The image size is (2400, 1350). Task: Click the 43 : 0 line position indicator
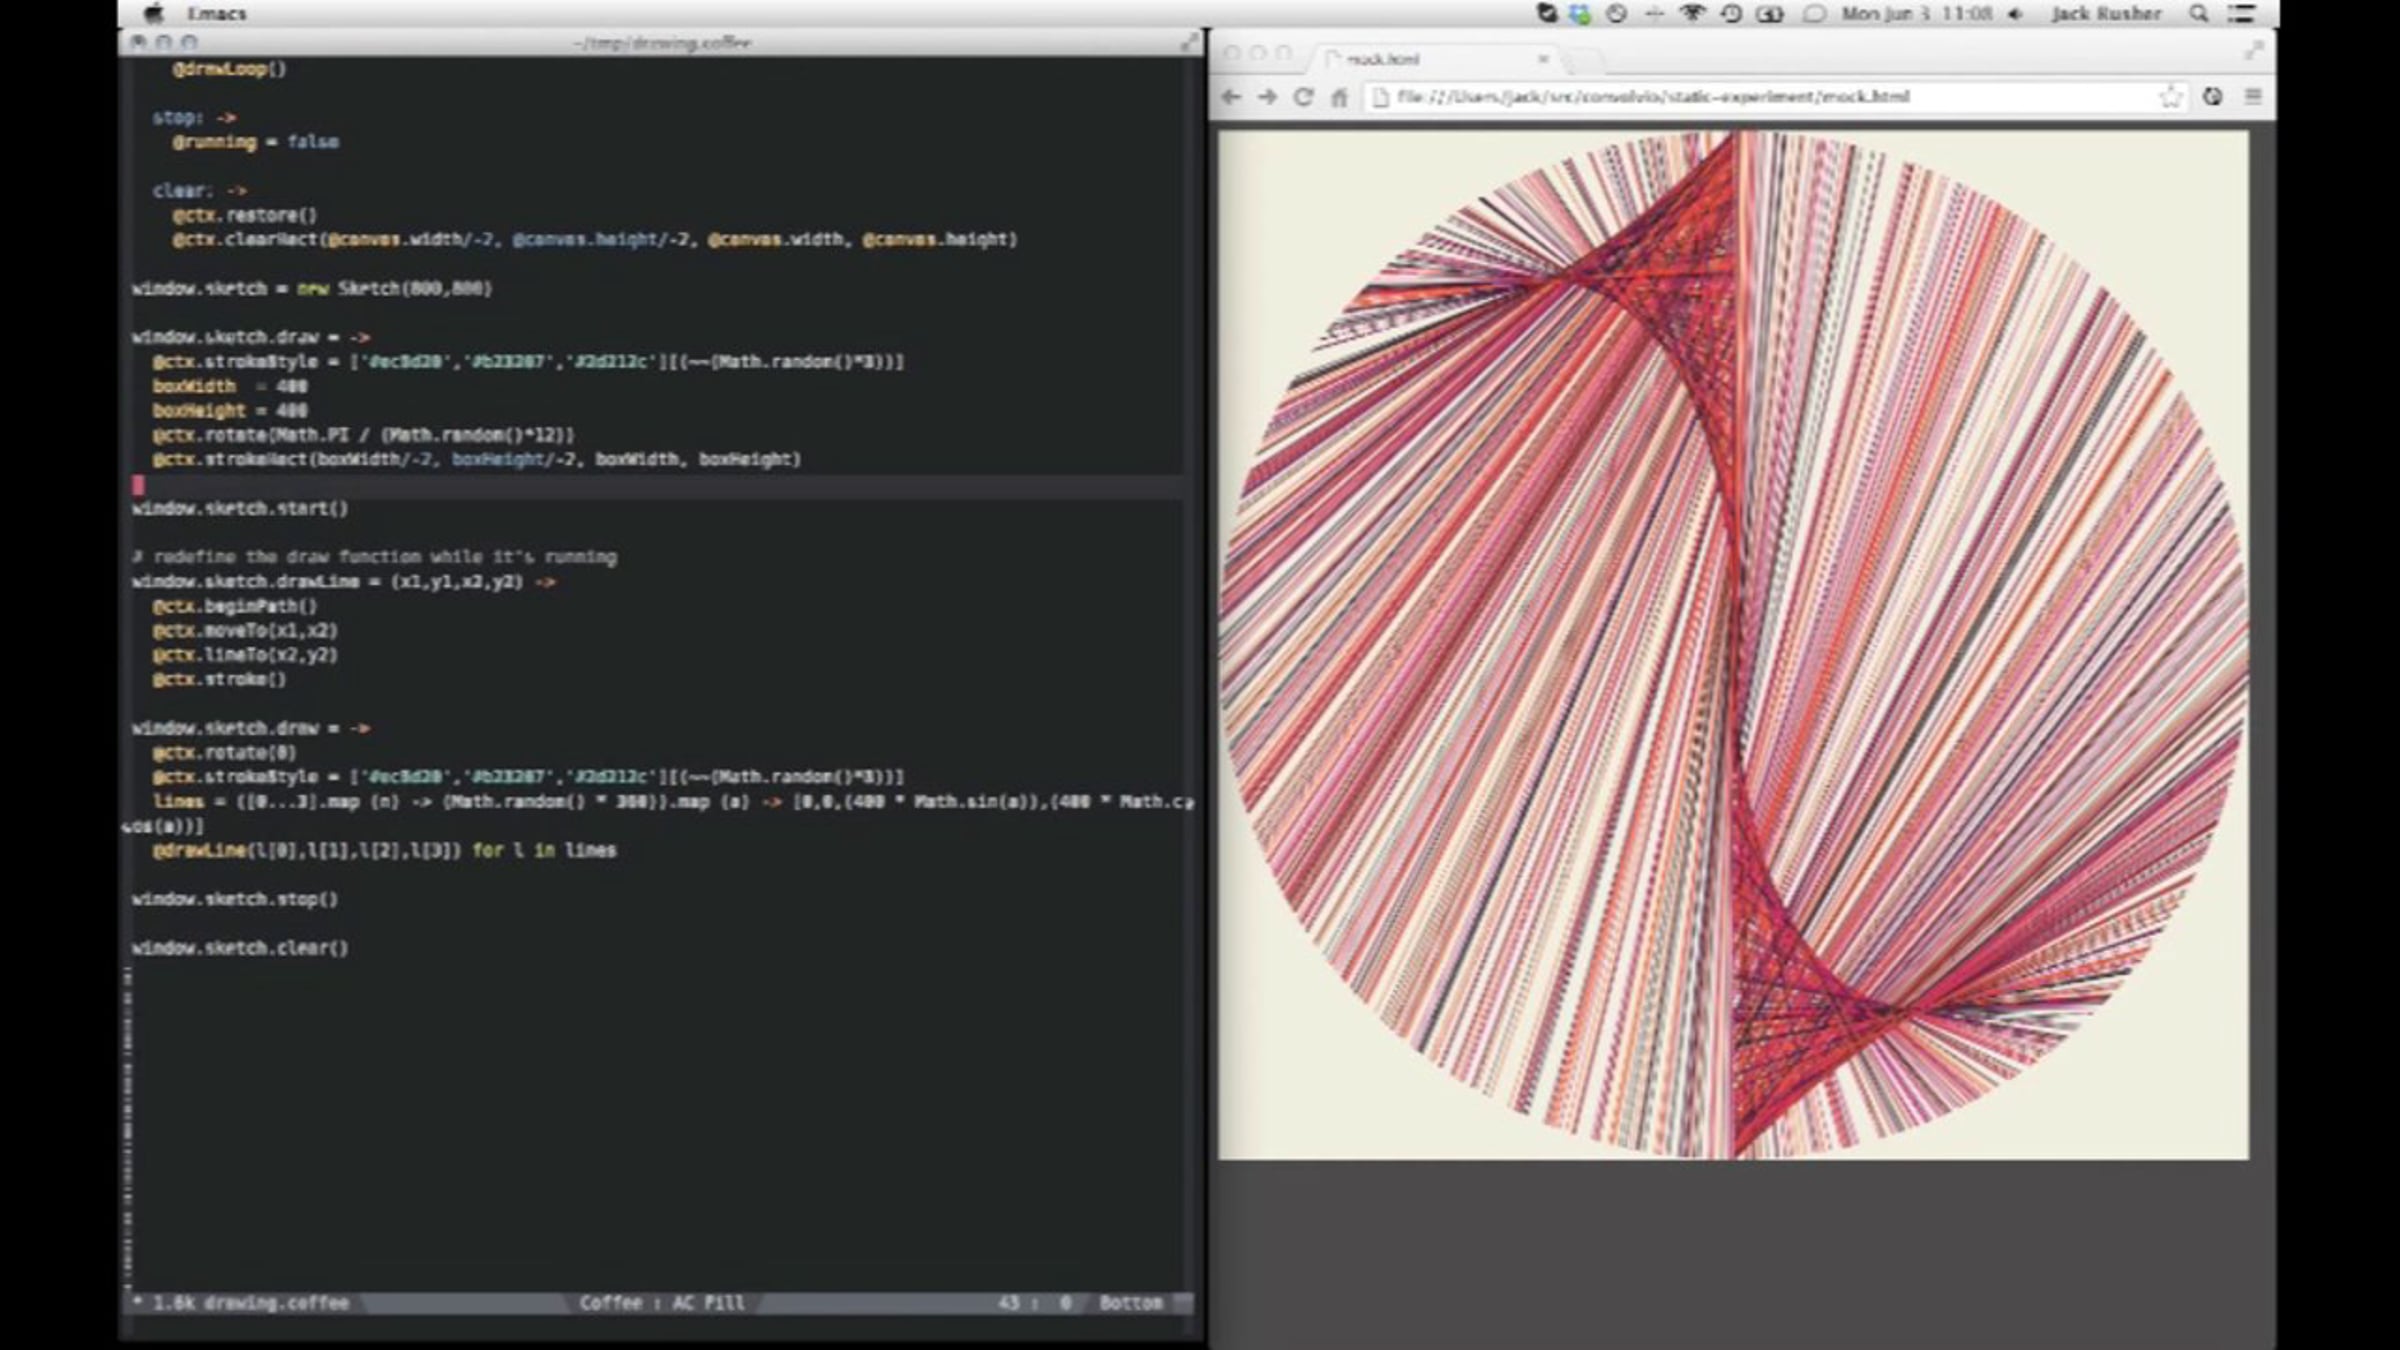click(x=1034, y=1303)
